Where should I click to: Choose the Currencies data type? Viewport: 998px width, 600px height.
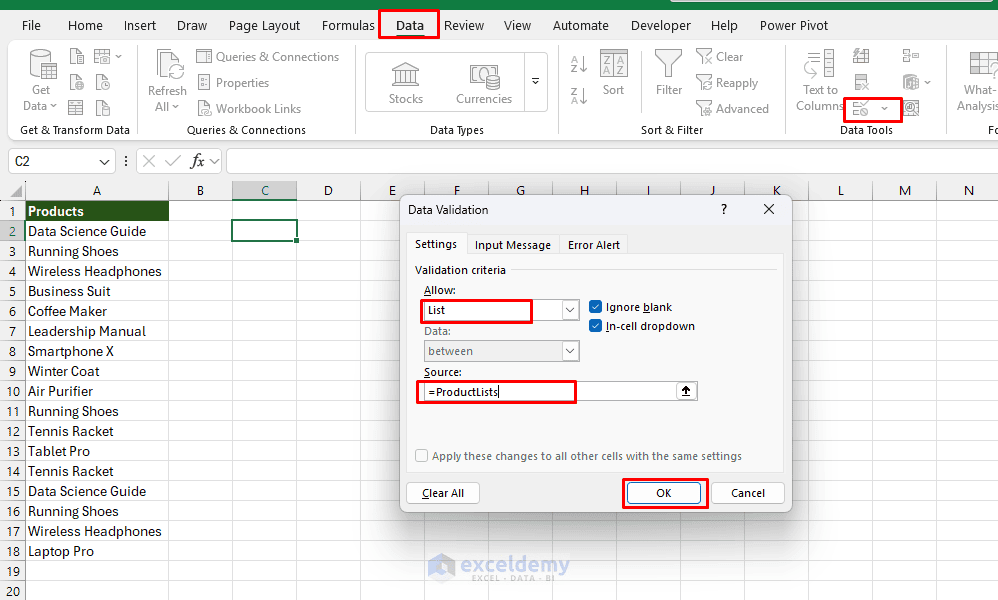pos(484,83)
